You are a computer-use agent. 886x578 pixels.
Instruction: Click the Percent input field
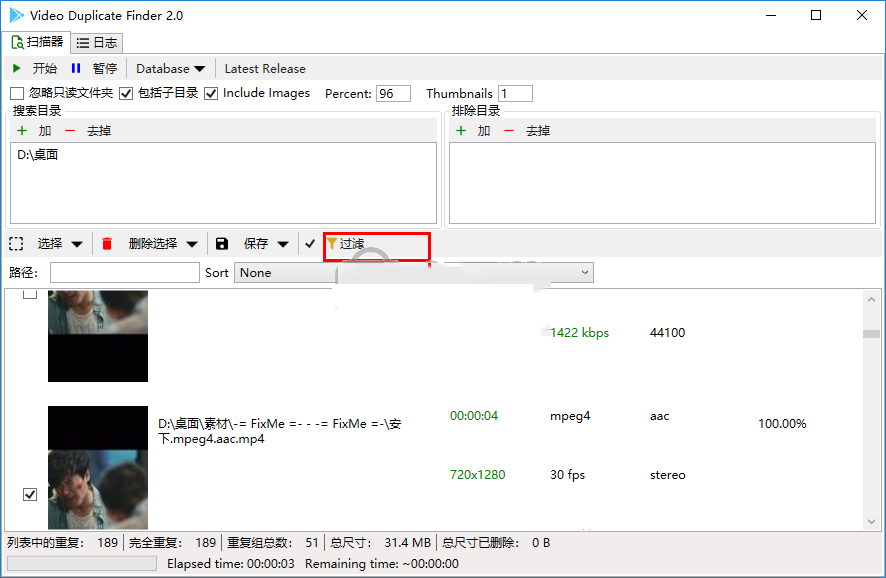point(393,93)
